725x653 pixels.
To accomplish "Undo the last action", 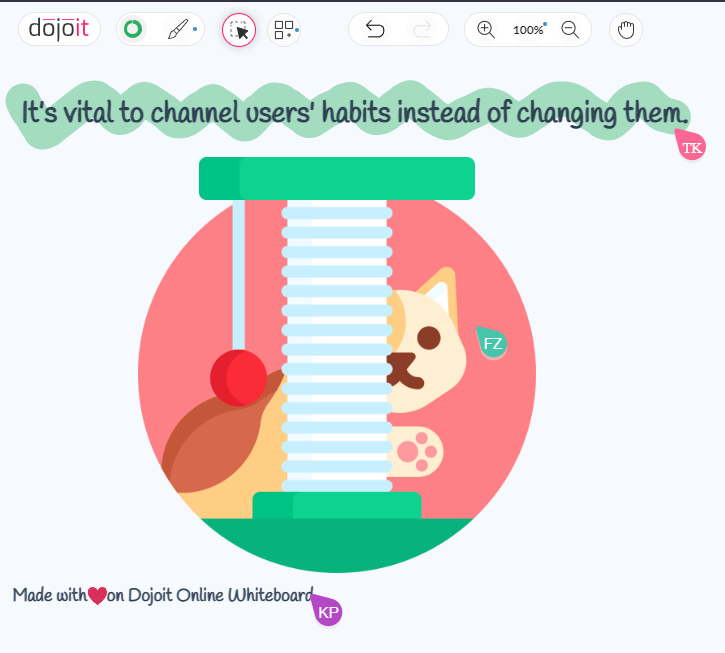I will [375, 29].
